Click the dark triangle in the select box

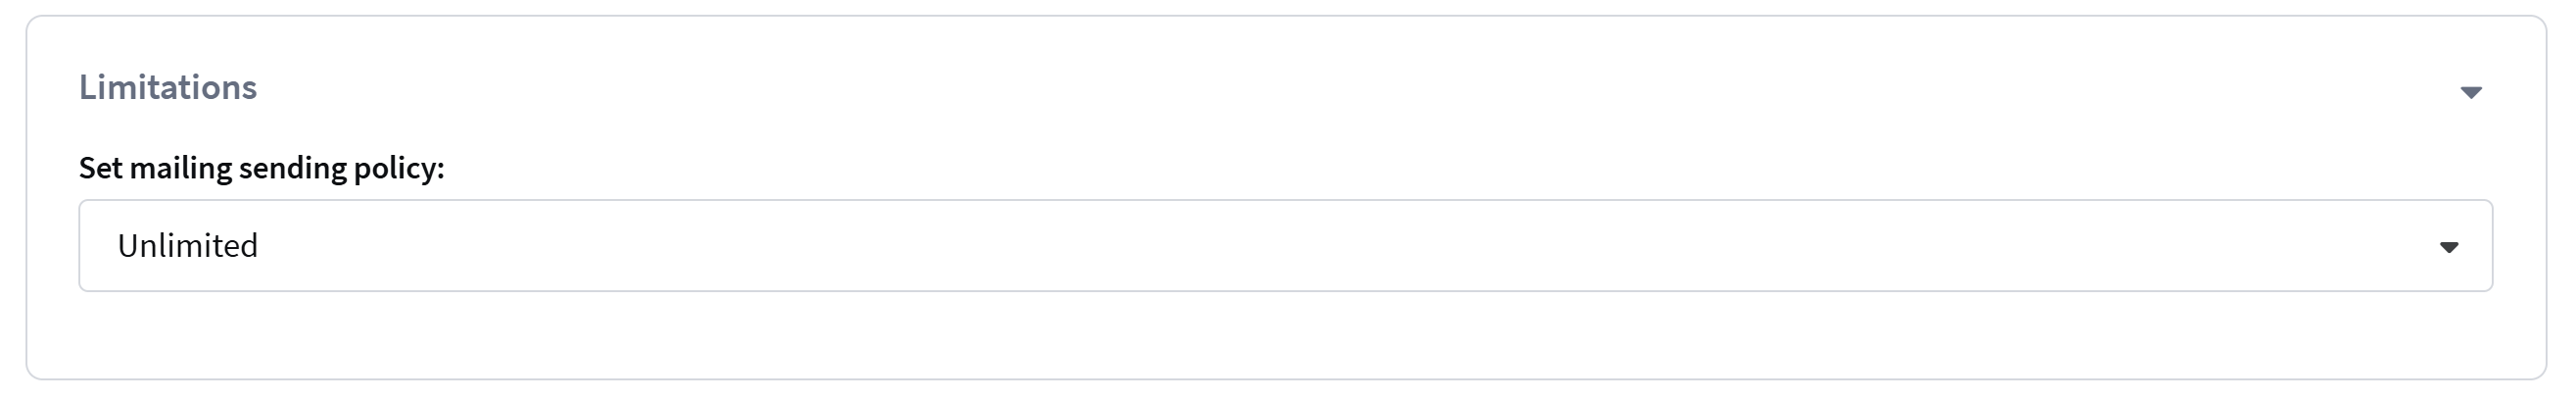click(2448, 247)
